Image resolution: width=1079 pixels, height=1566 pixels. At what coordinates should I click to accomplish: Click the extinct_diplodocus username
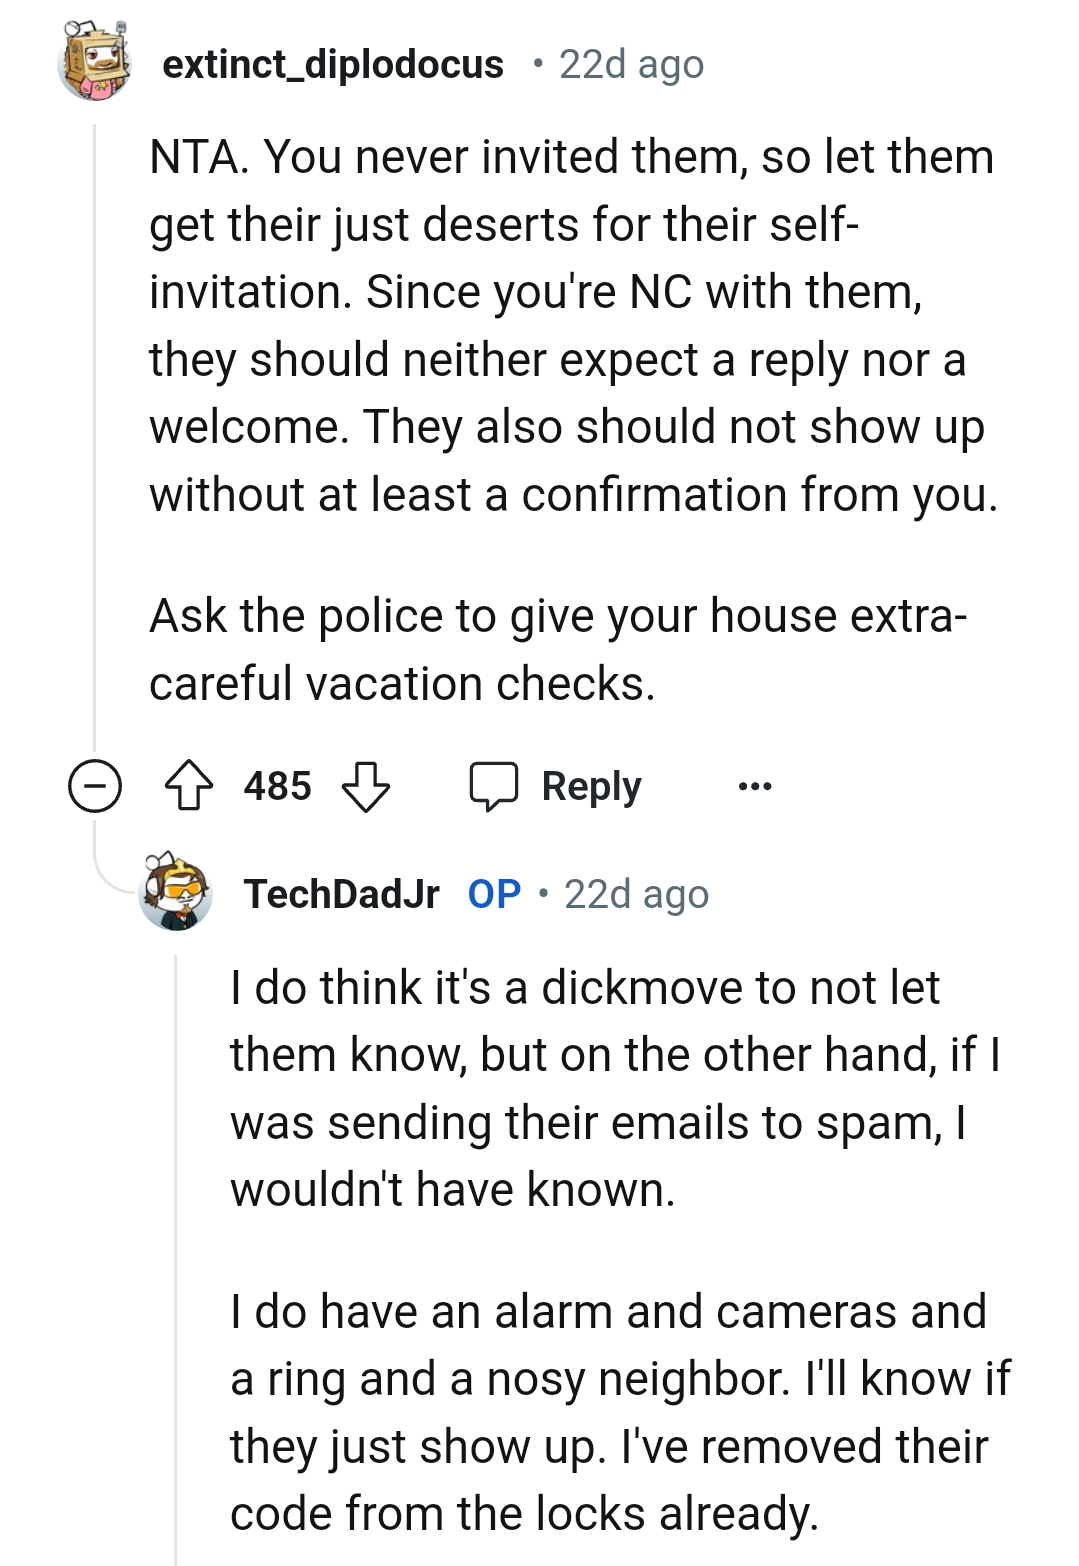(333, 66)
